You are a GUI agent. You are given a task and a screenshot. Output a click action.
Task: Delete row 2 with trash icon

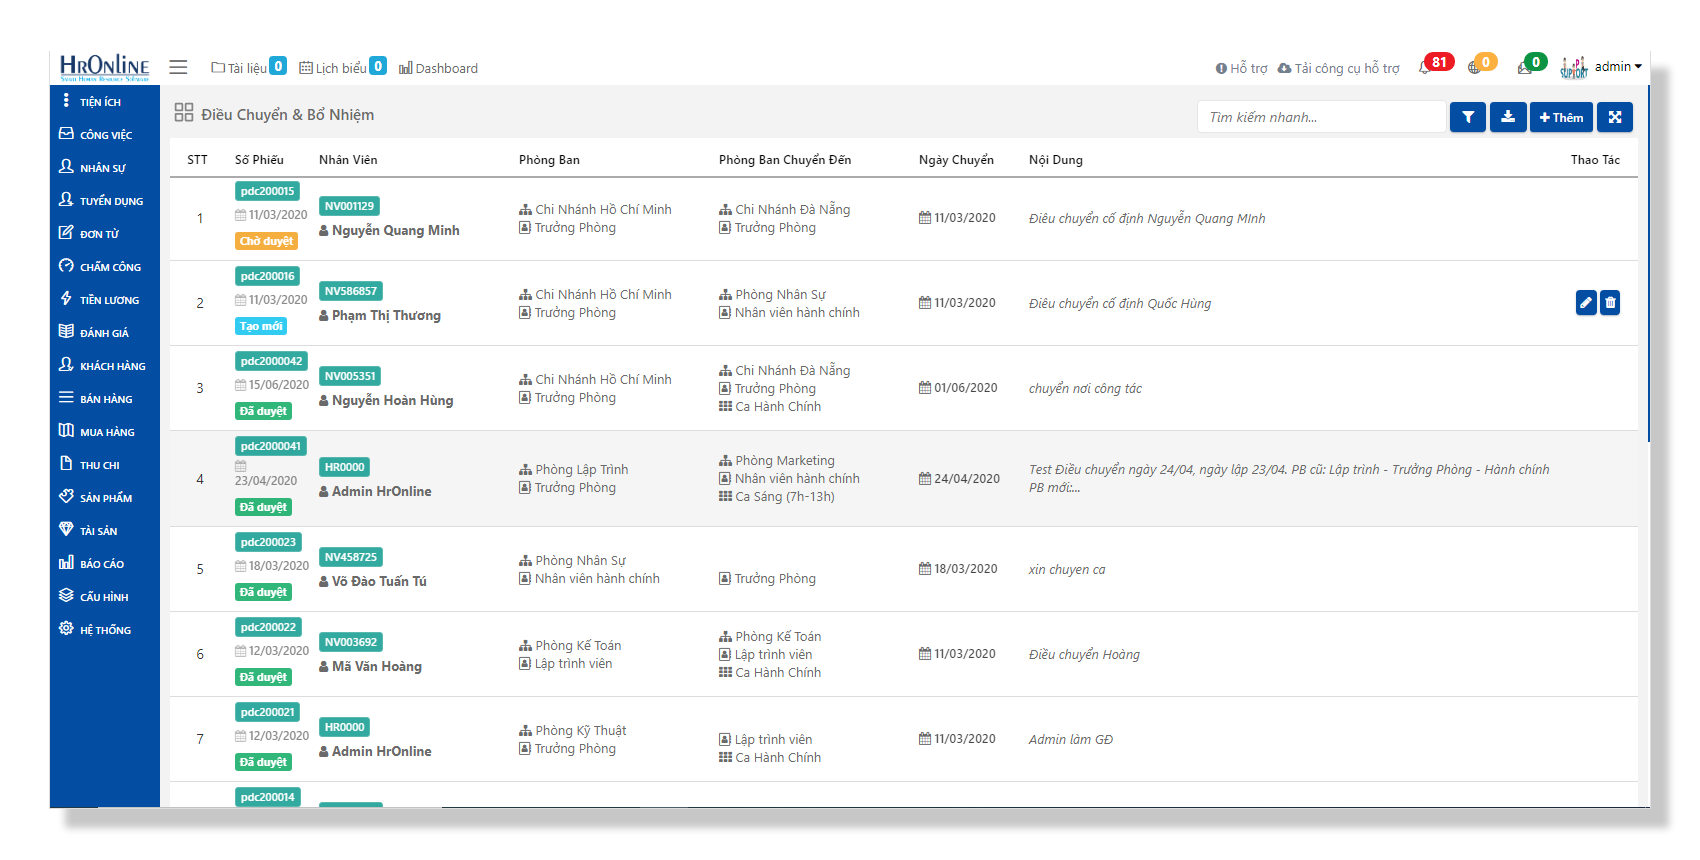pos(1610,302)
